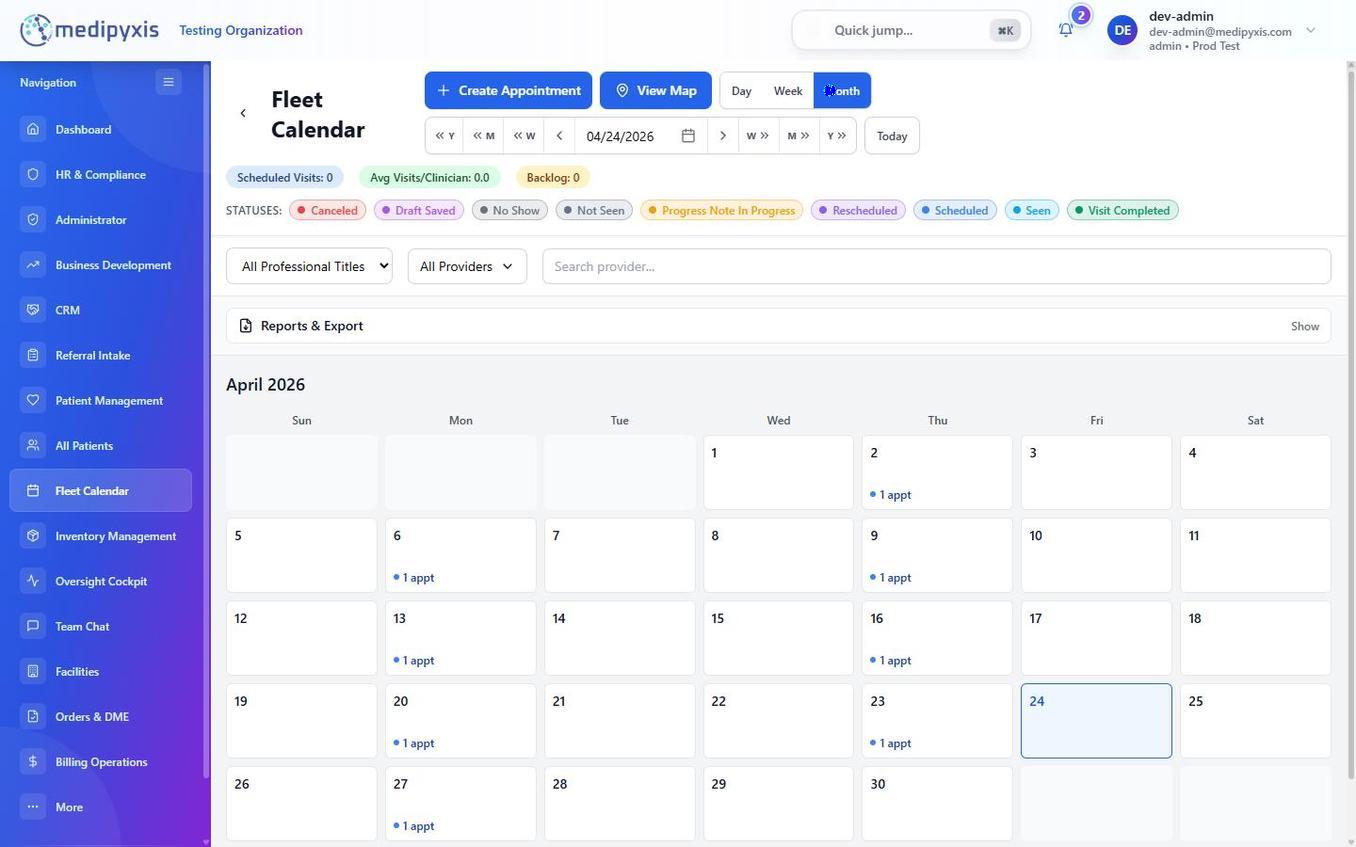
Task: Switch to Week view
Action: 788,91
